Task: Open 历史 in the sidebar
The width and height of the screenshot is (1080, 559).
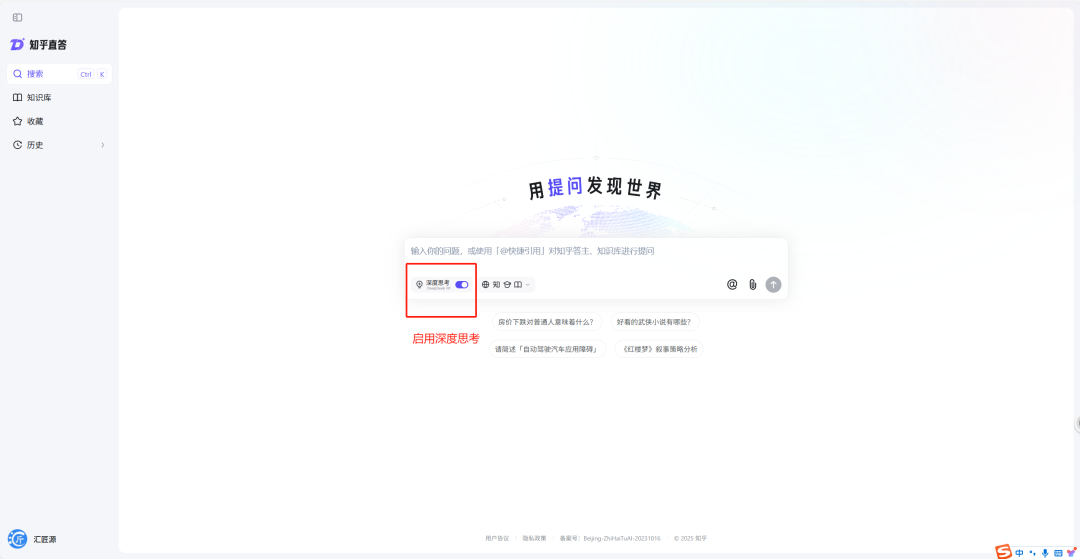Action: 59,145
